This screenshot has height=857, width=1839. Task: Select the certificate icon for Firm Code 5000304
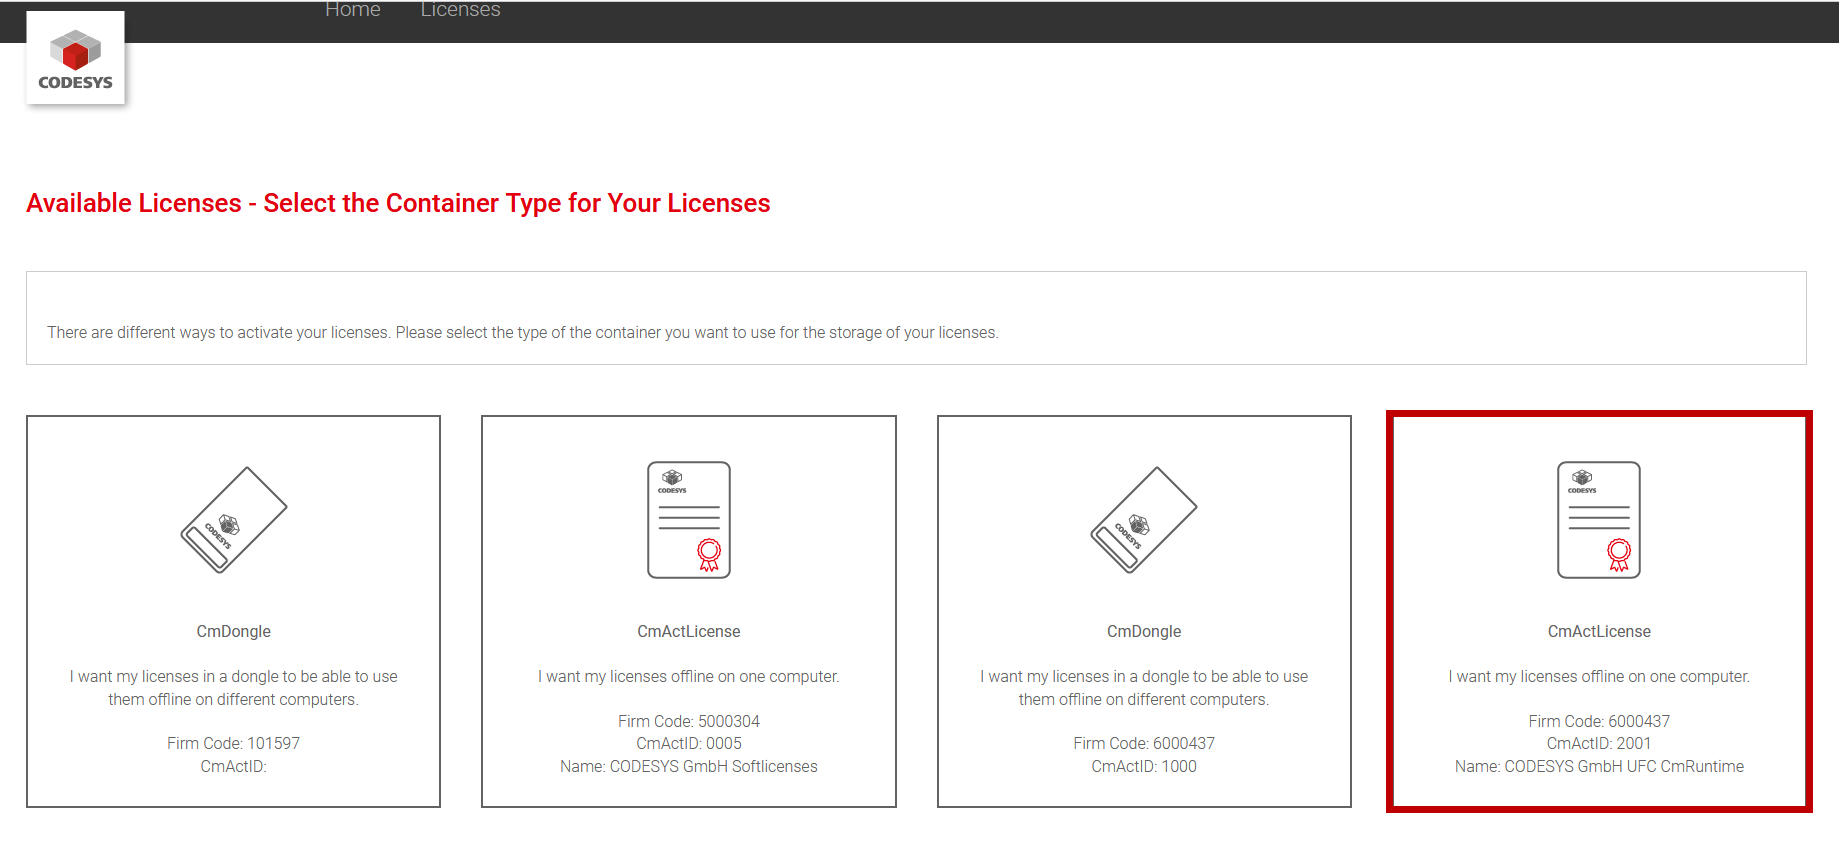(x=689, y=520)
